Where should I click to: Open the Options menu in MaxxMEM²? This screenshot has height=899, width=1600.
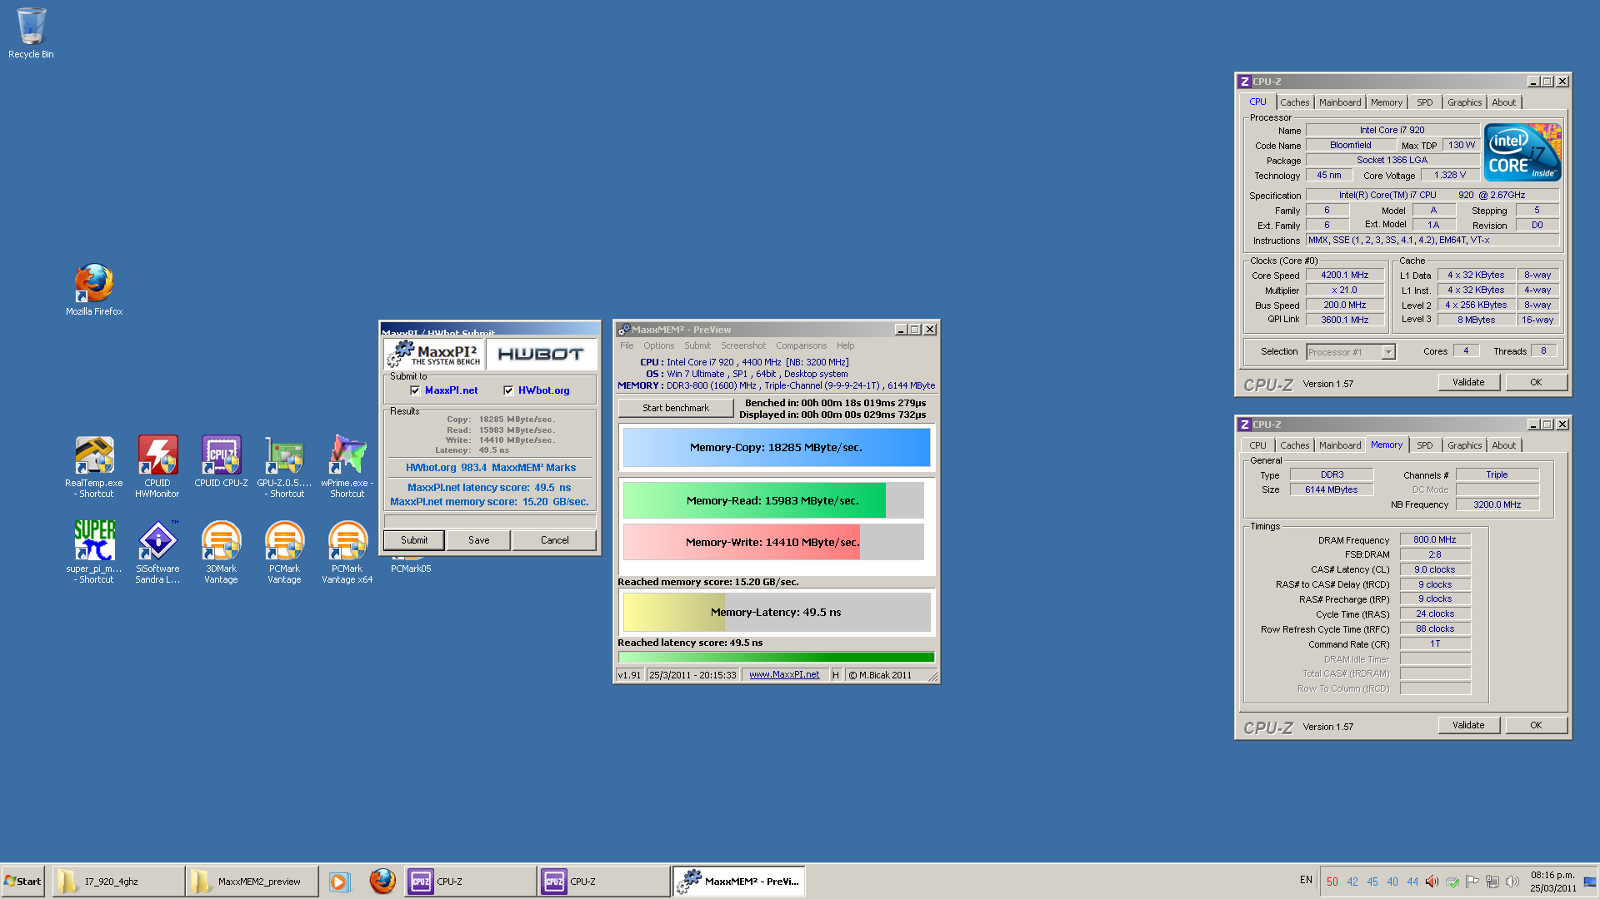(x=659, y=346)
